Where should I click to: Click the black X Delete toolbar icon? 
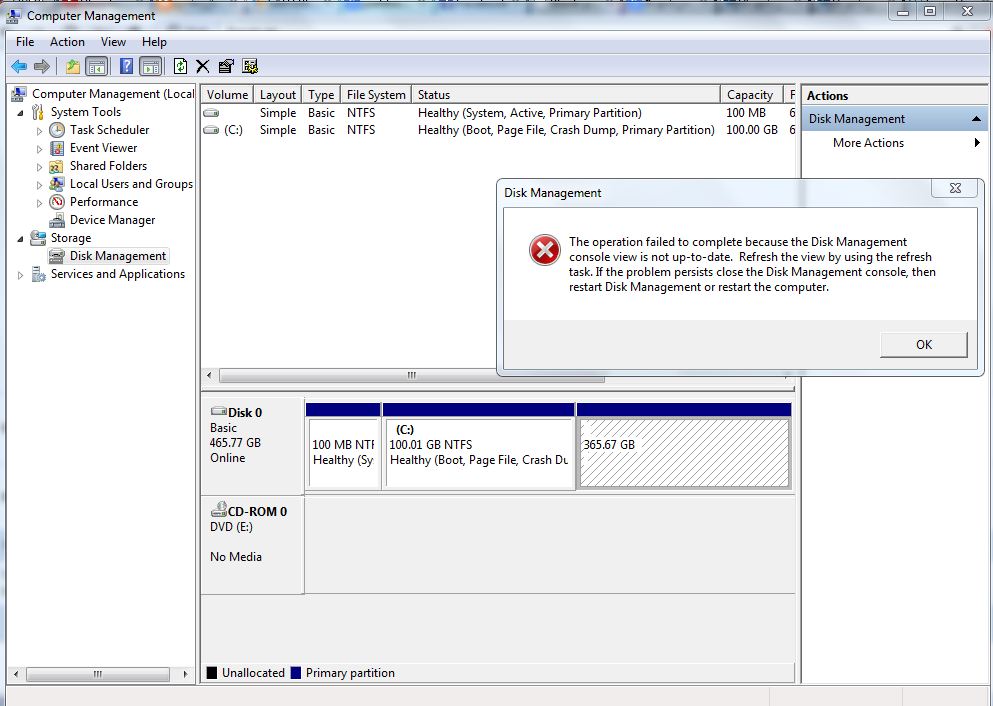tap(203, 66)
